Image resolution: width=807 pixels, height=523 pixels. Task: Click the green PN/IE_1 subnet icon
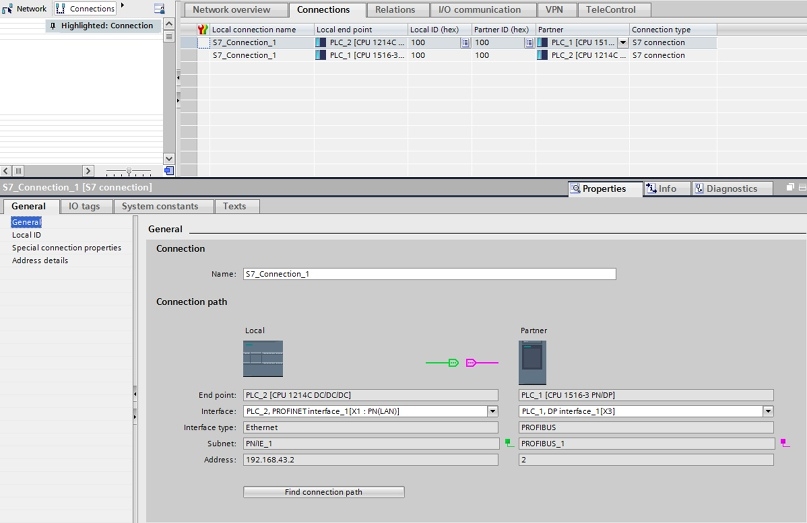(x=509, y=443)
